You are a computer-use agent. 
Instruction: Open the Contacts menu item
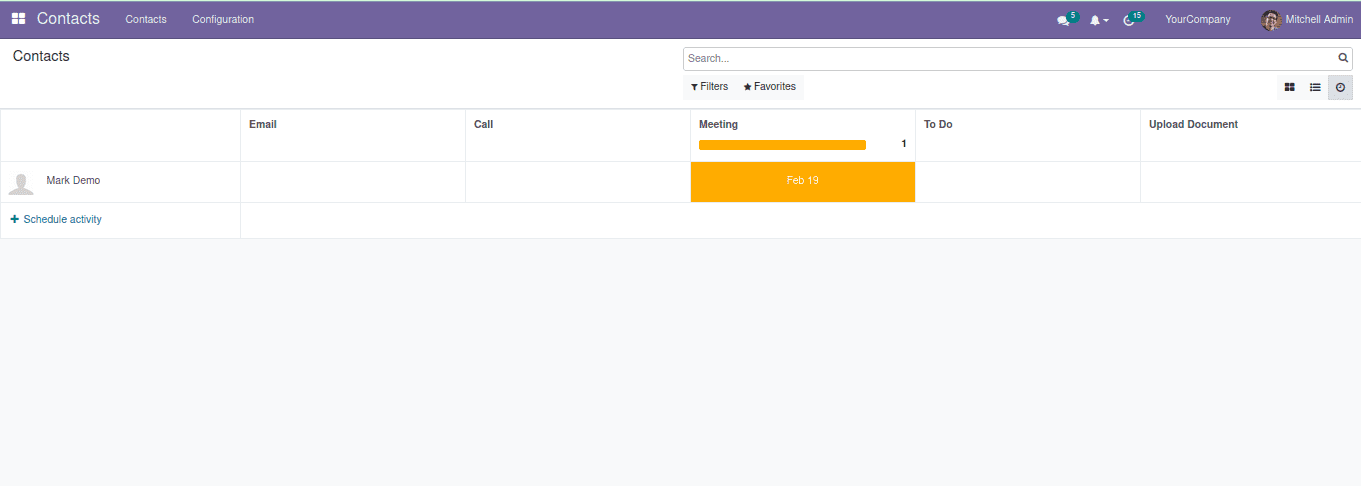[x=146, y=19]
